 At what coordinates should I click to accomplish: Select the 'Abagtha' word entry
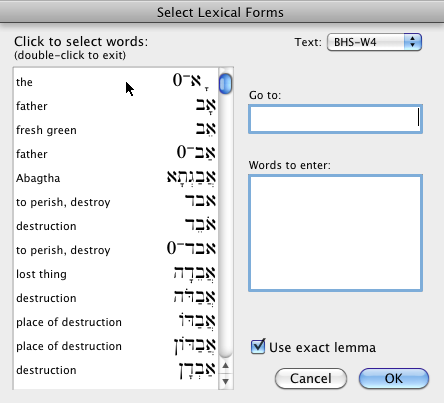click(116, 178)
